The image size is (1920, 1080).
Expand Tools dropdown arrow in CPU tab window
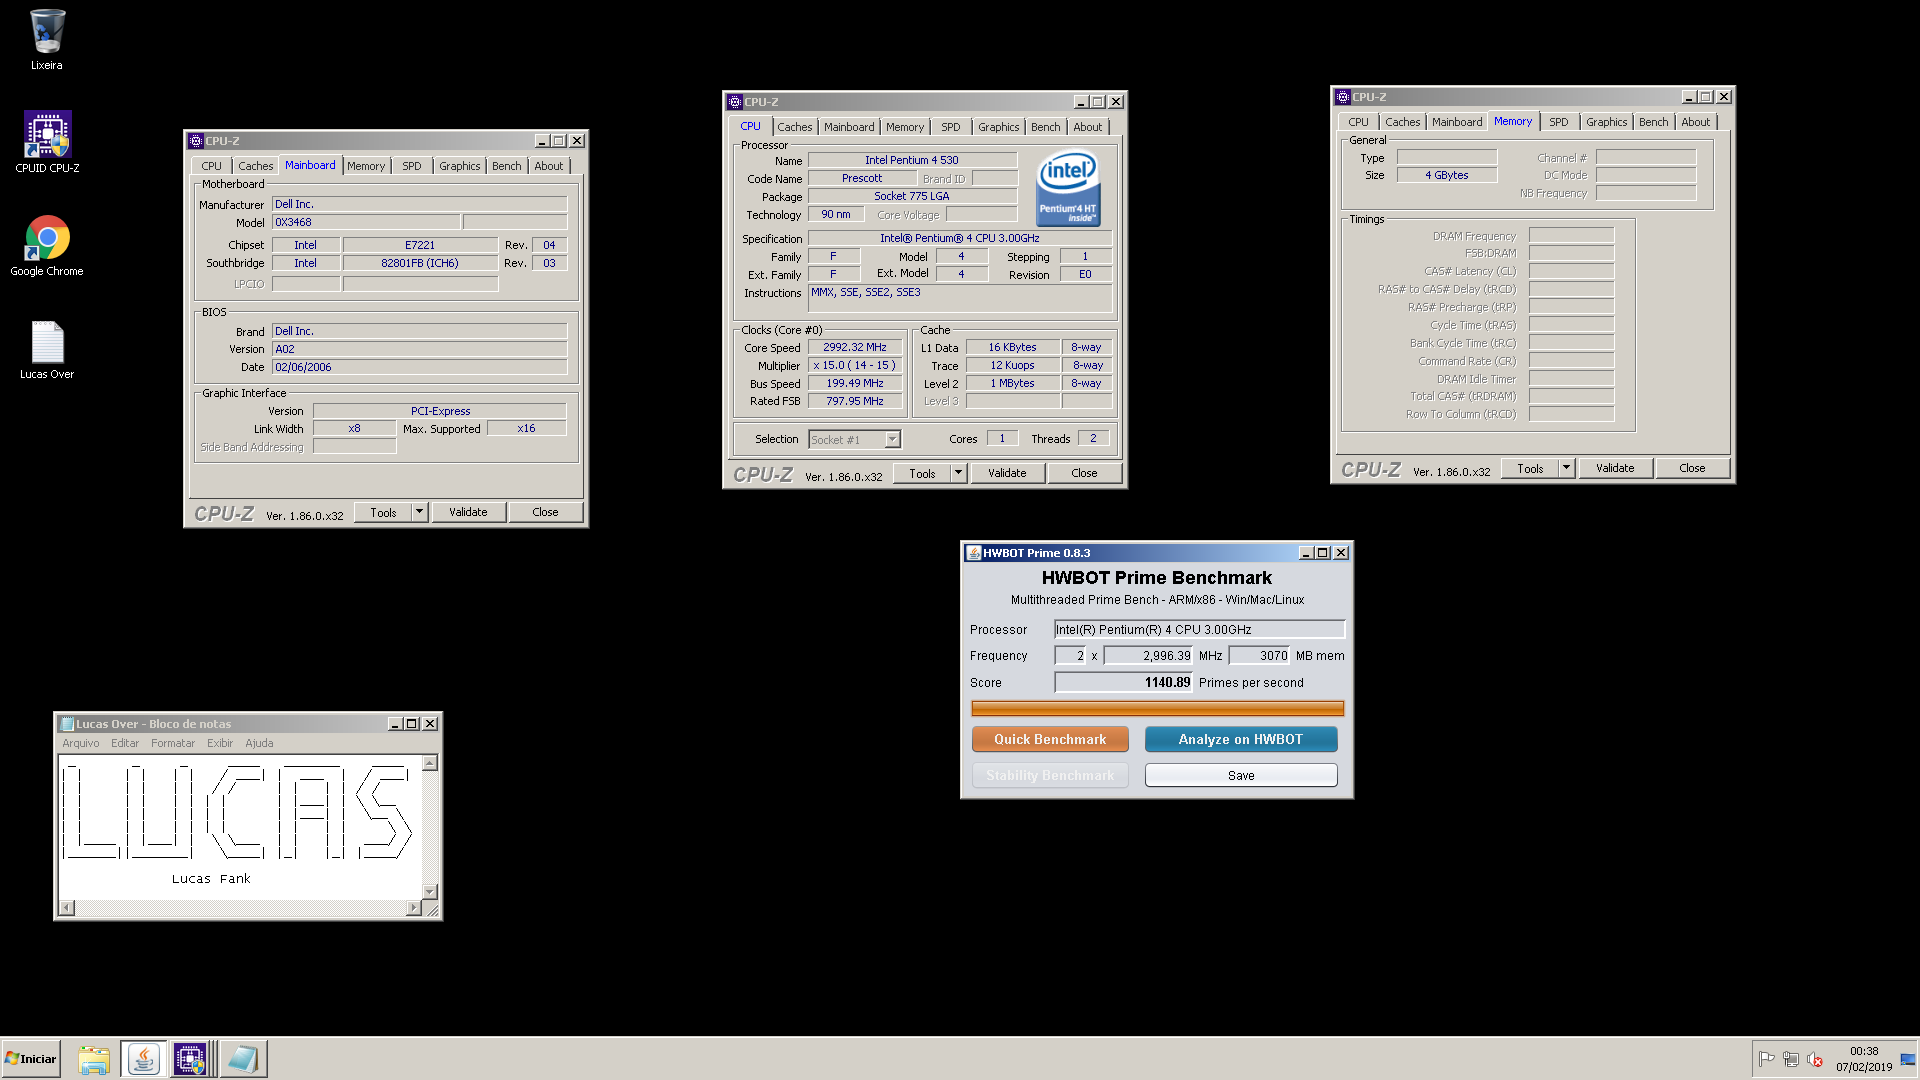point(959,473)
